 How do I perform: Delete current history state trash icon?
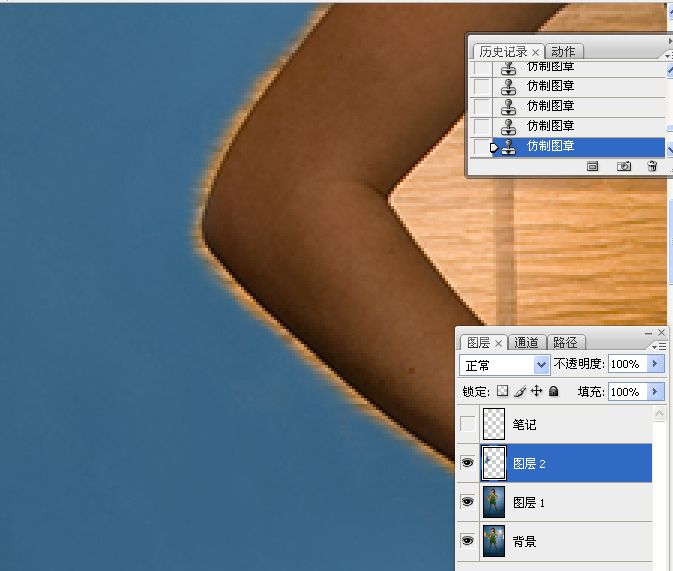coord(652,166)
